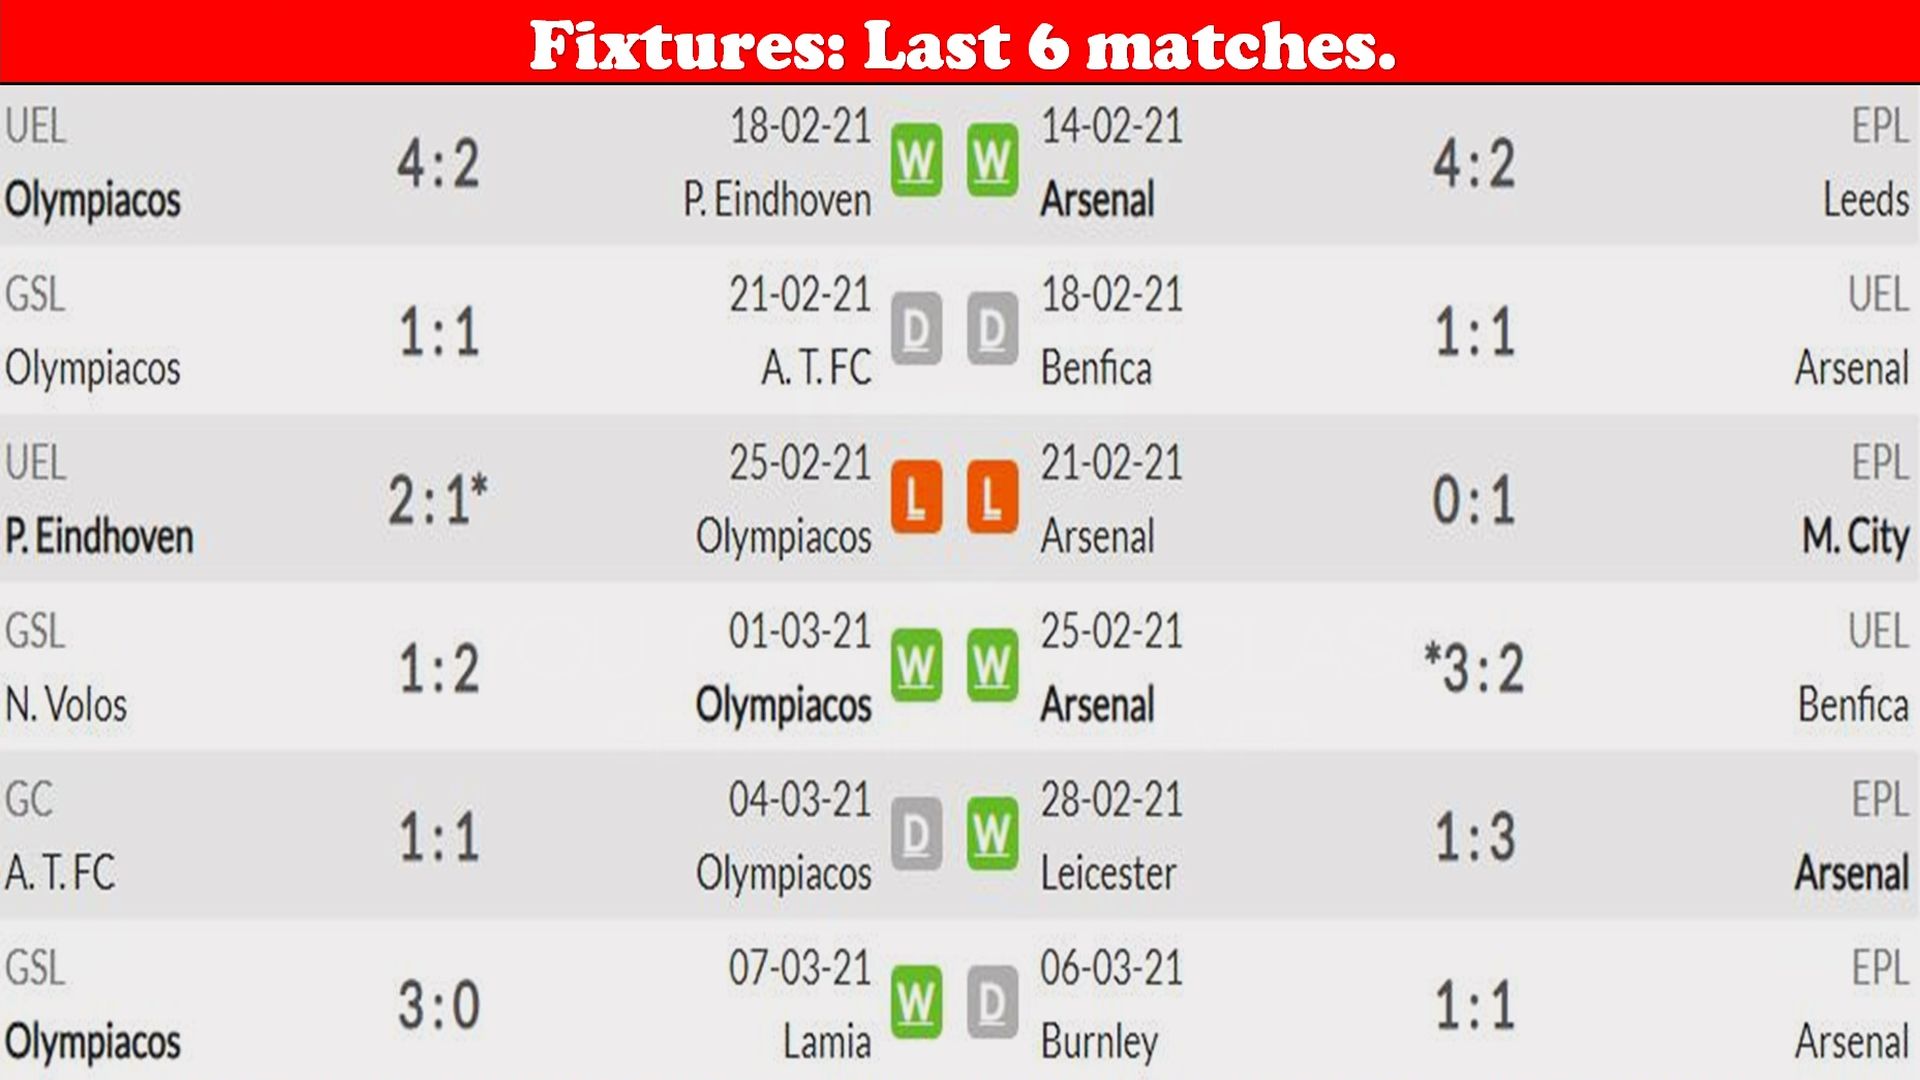Select the Arsenal vs Benfica *3:2 score

tap(1474, 667)
